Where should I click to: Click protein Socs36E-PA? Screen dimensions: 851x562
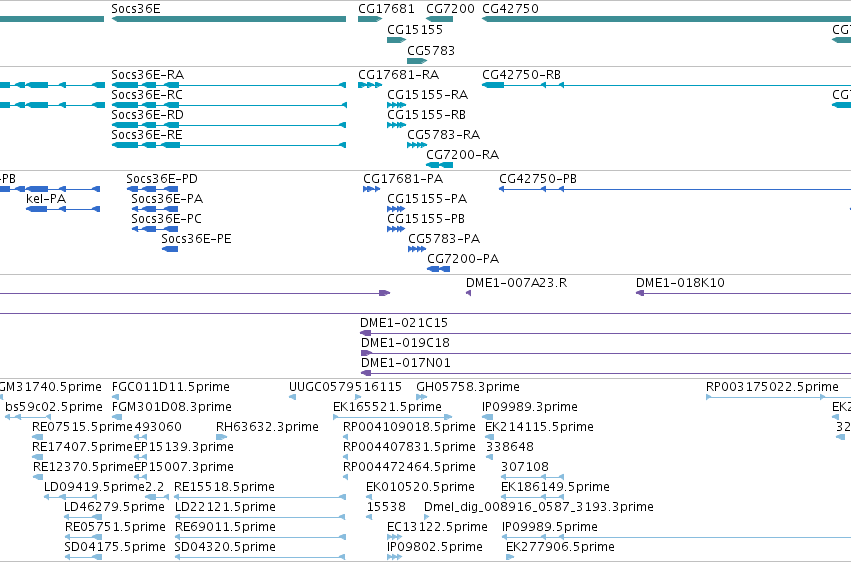pyautogui.click(x=155, y=209)
